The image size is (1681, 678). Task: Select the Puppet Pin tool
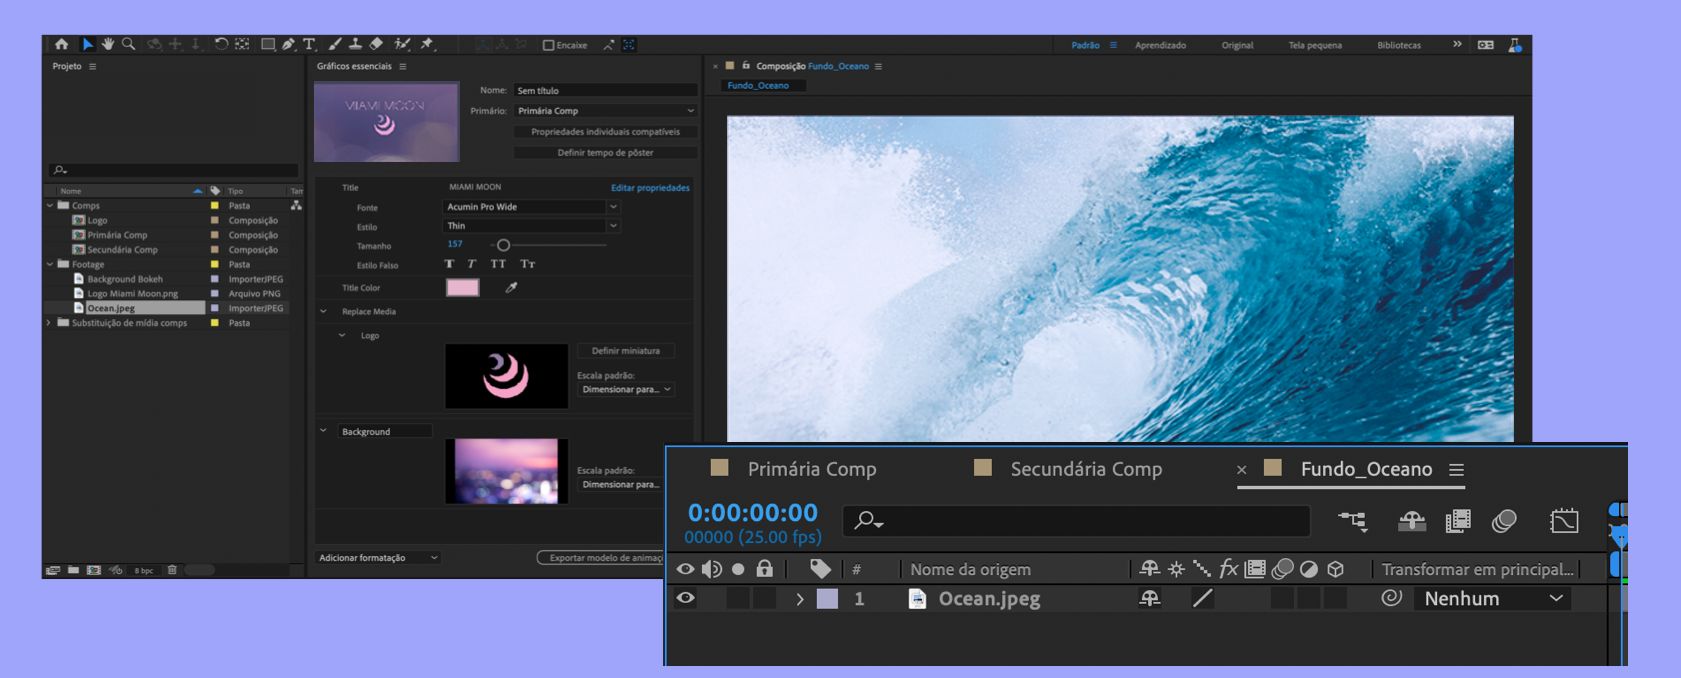(x=427, y=44)
